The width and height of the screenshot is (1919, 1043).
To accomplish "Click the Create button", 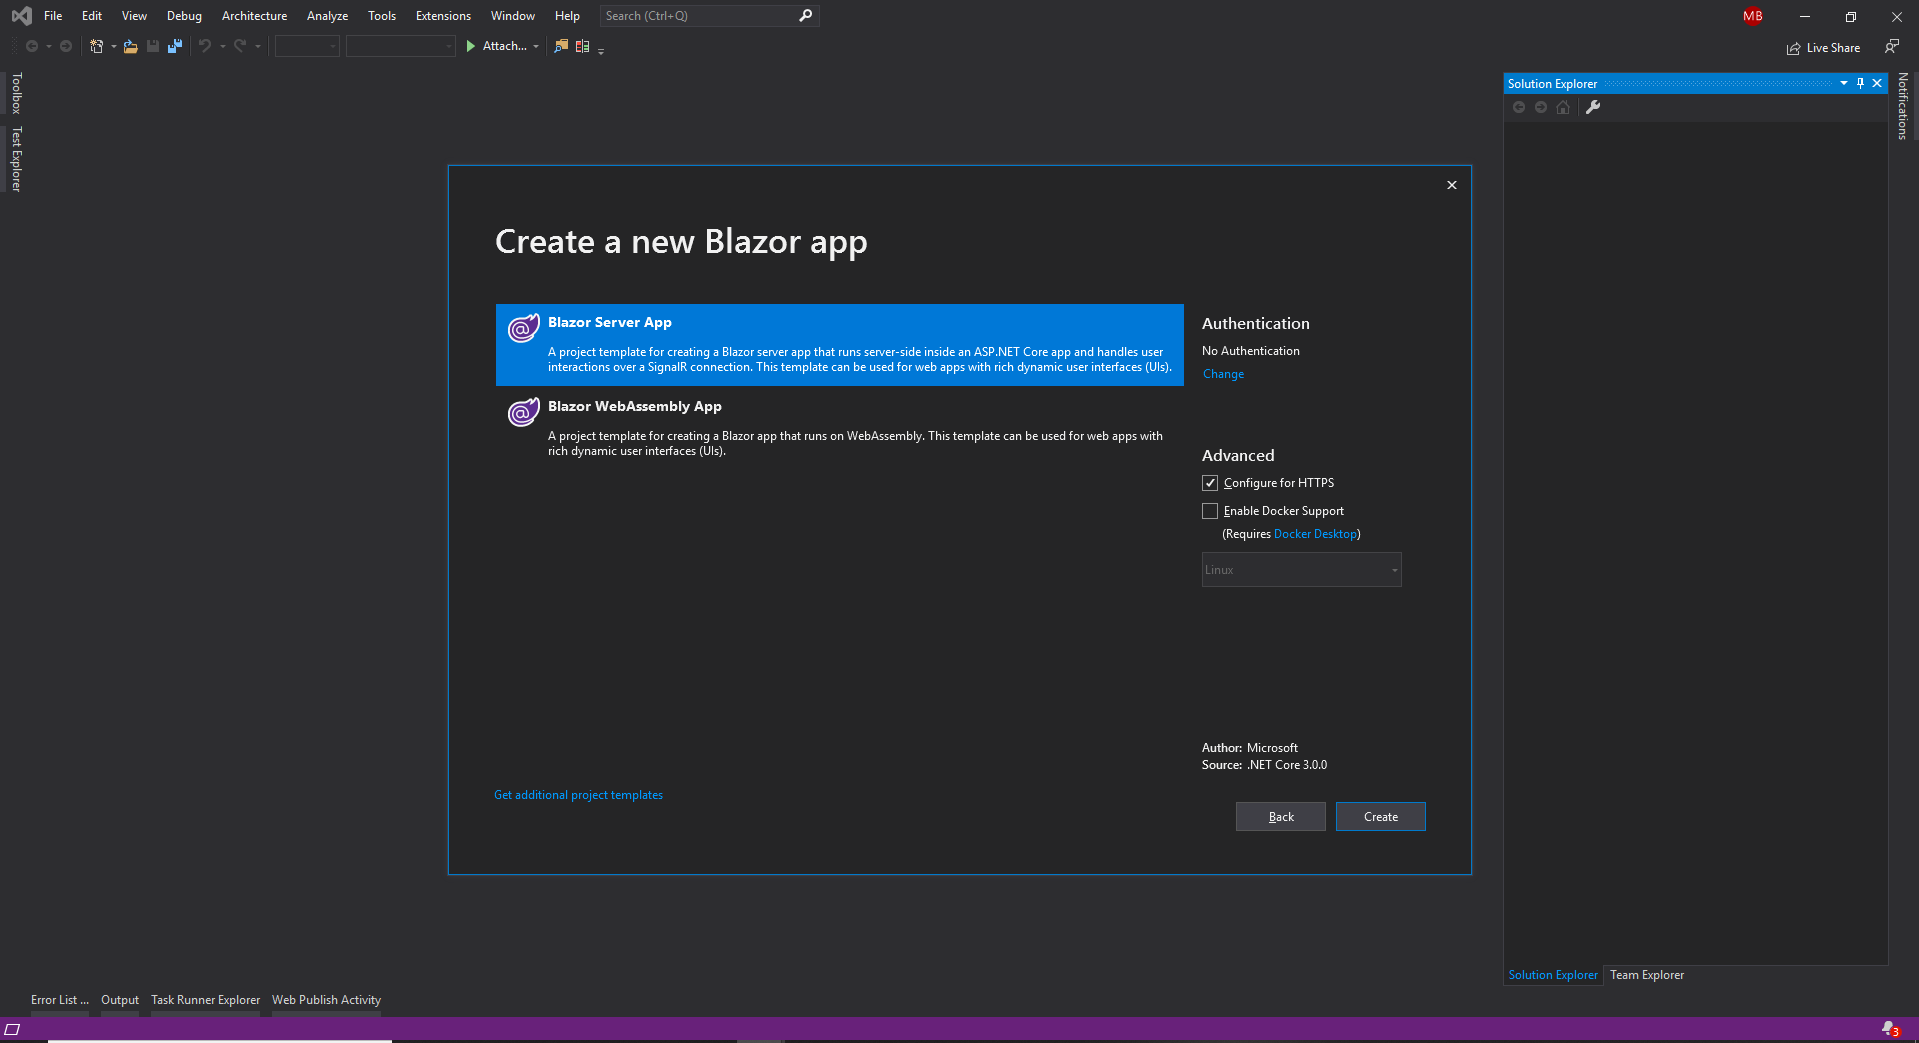I will click(1380, 817).
